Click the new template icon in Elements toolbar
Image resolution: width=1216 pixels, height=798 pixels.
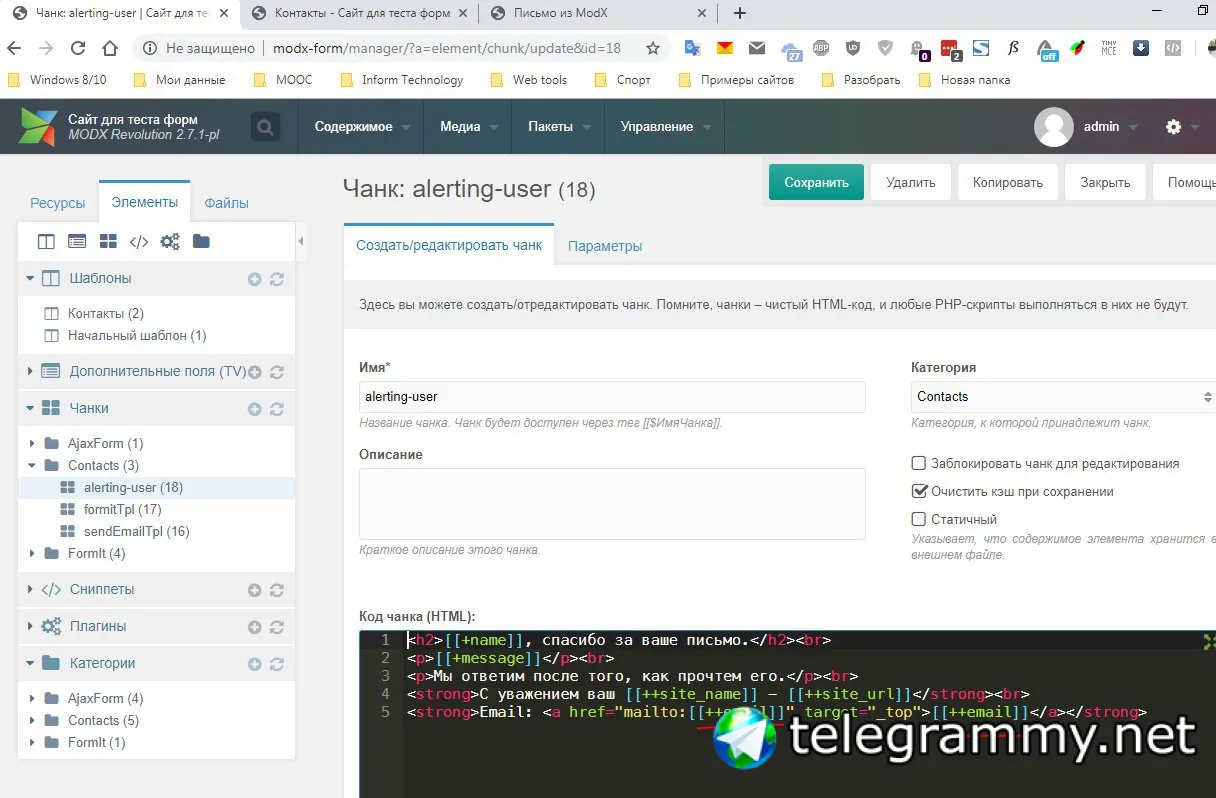point(46,241)
